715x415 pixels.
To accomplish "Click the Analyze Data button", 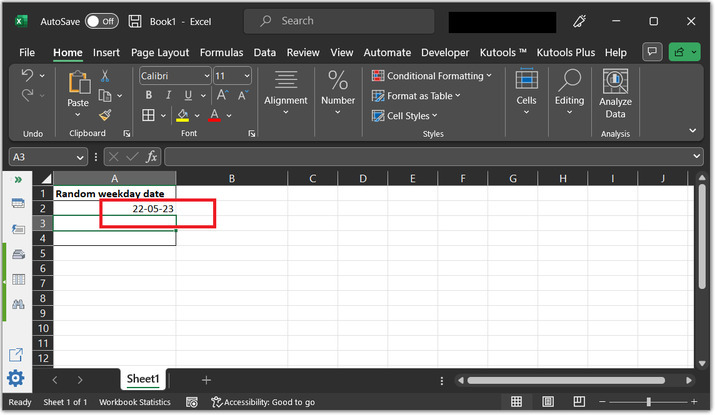I will click(615, 94).
